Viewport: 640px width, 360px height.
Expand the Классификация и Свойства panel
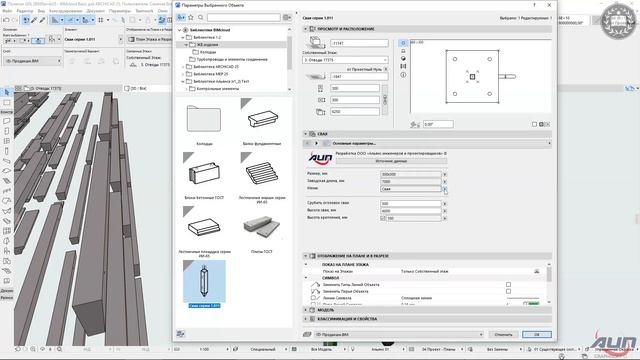point(305,319)
